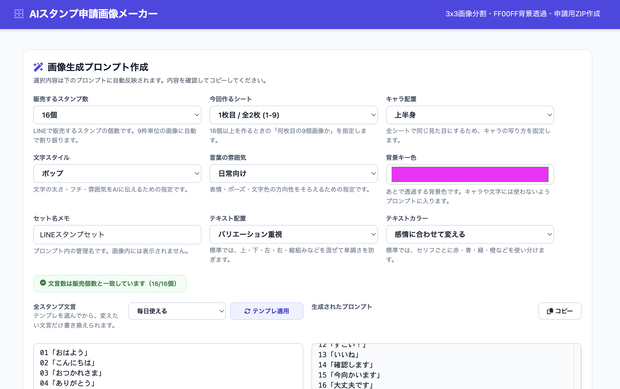This screenshot has height=389, width=620.
Task: Click the magenta 背景キー色 color swatch
Action: click(470, 174)
